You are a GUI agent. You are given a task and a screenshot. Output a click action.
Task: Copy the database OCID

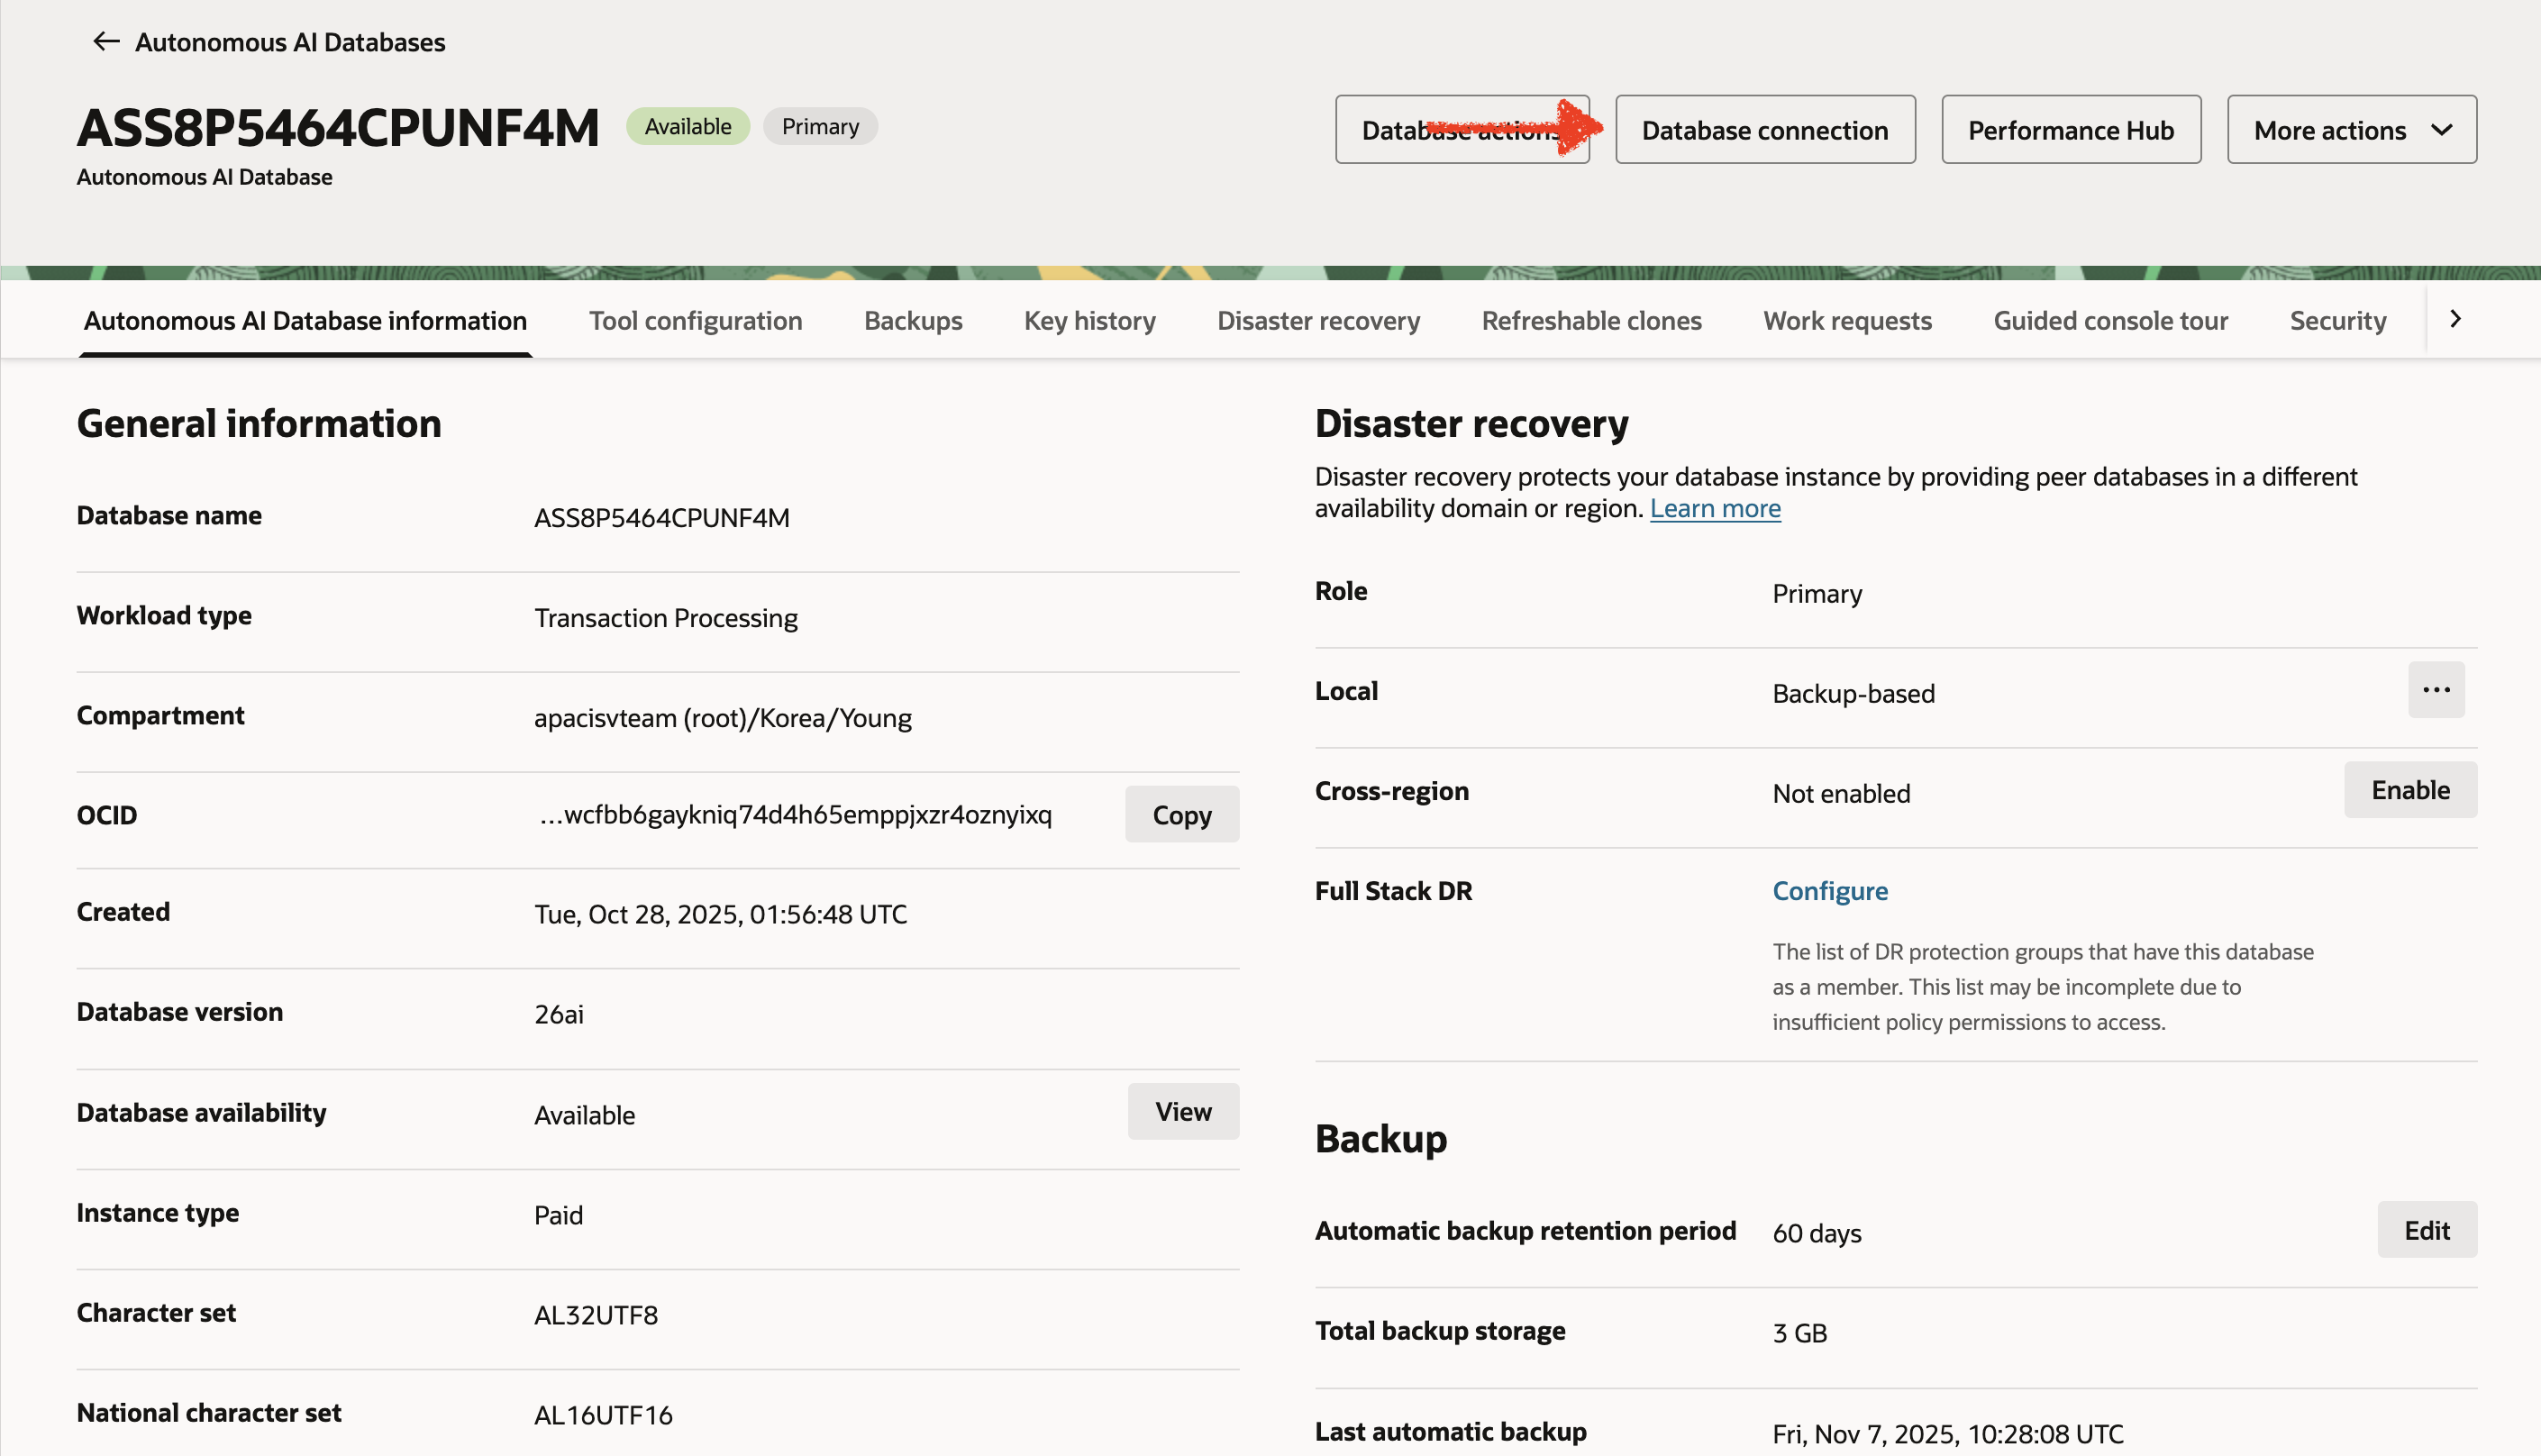(x=1181, y=815)
